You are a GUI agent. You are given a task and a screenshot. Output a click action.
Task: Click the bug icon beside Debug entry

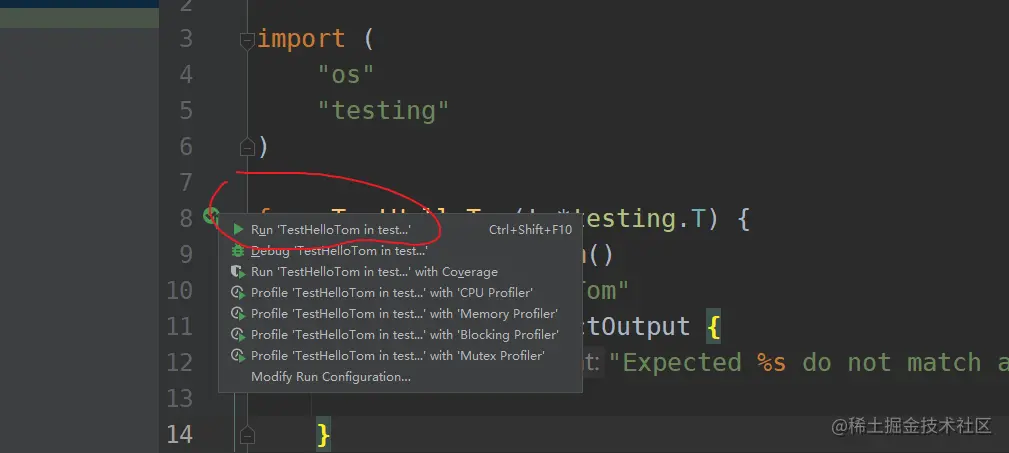click(x=238, y=251)
